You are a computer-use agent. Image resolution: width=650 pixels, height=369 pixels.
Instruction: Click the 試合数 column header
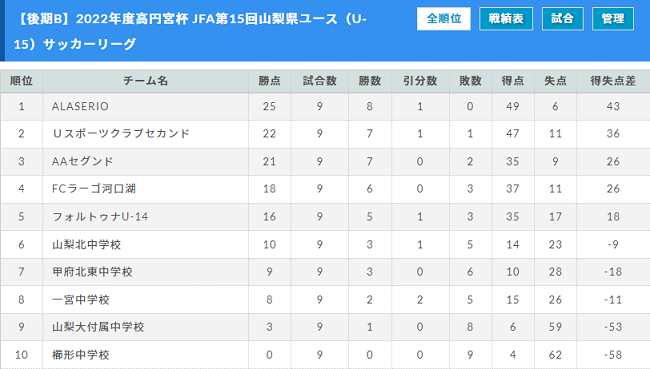pos(320,81)
